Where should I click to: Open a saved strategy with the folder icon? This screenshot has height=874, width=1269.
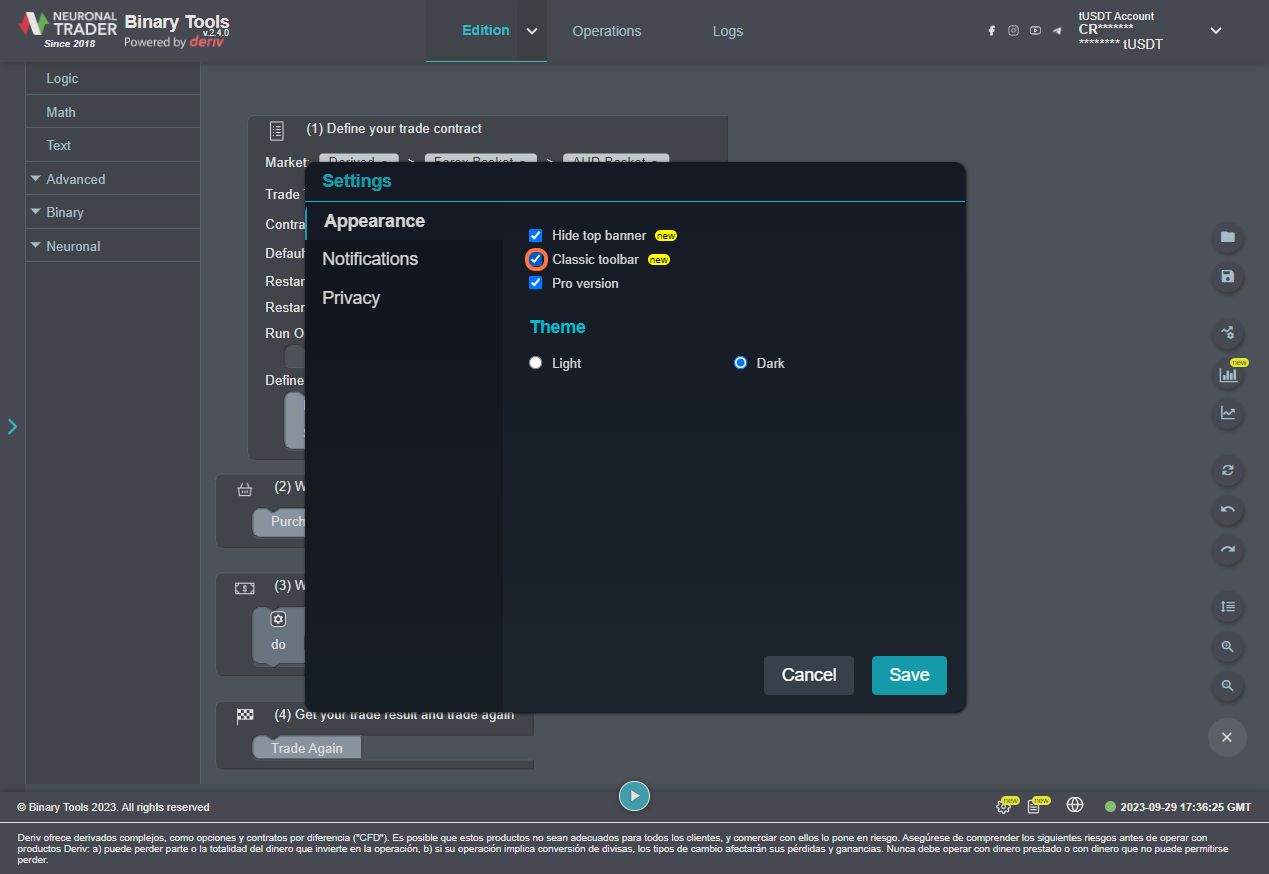(1228, 238)
